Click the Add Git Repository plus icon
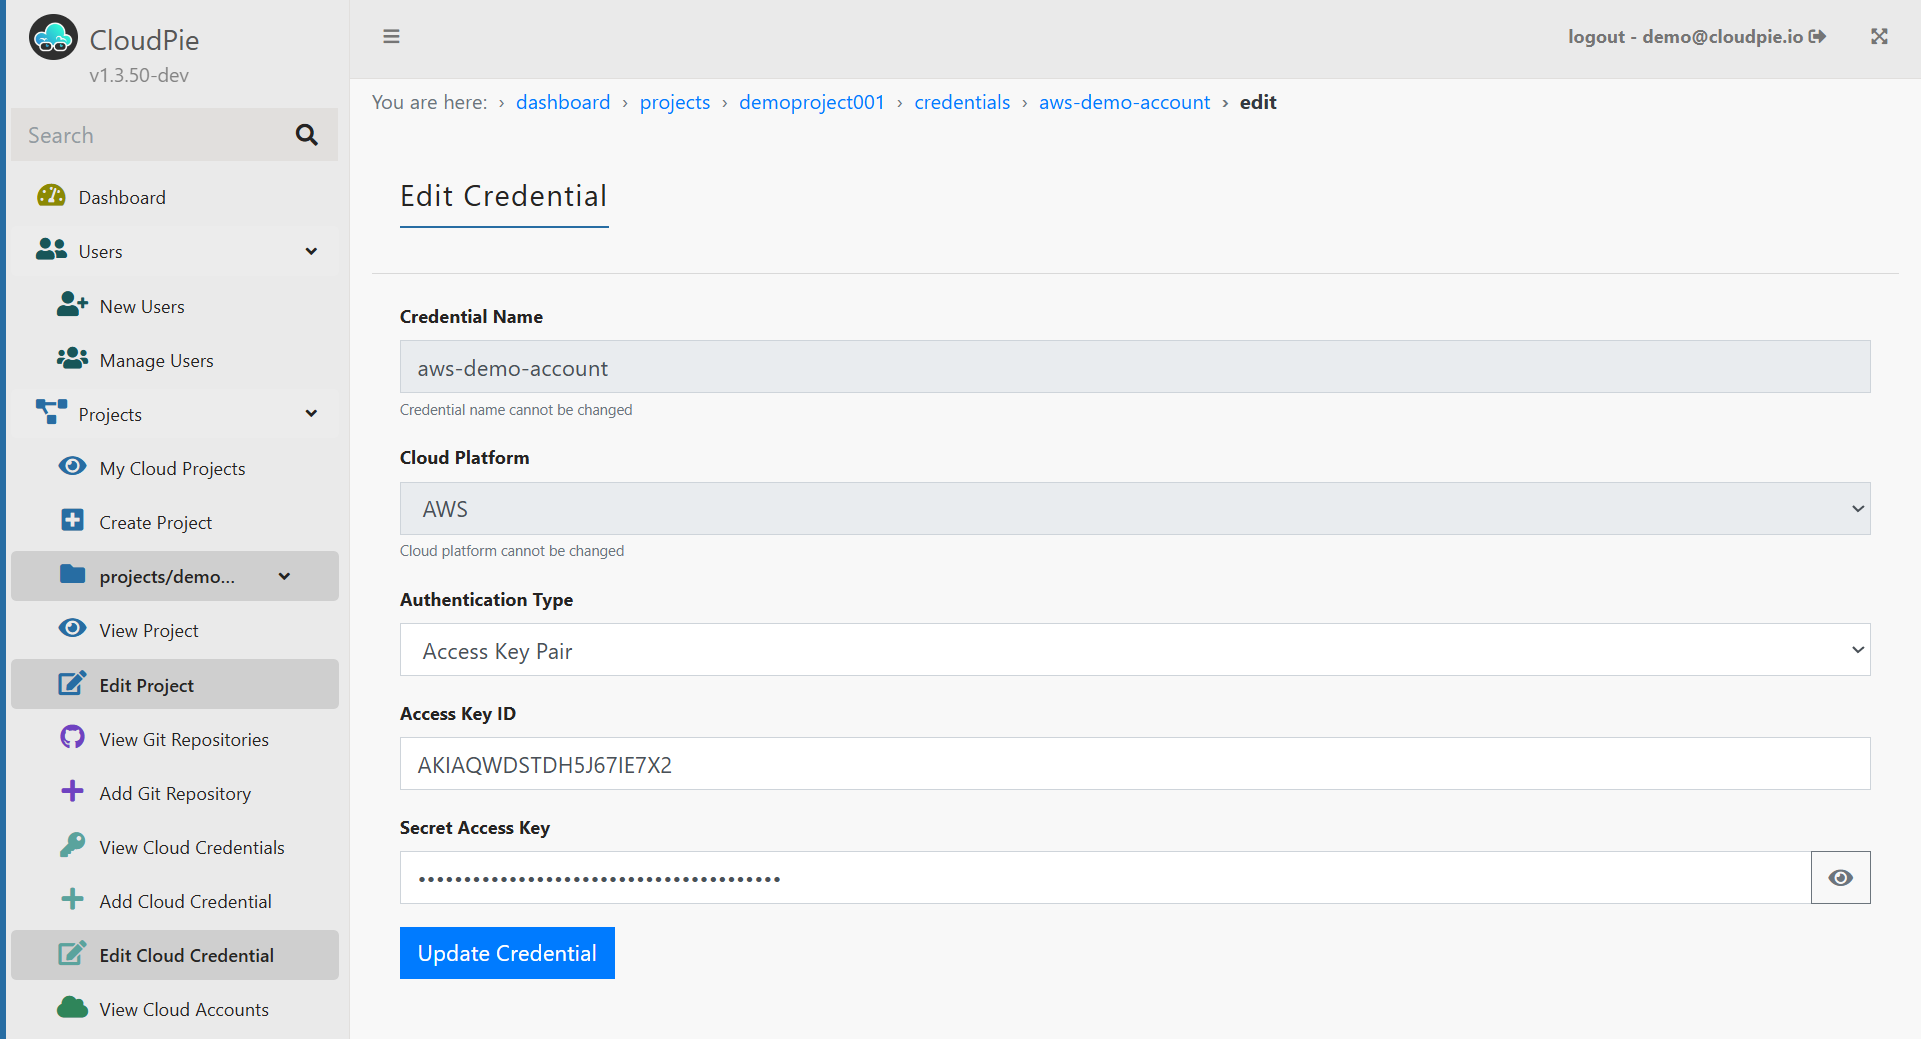This screenshot has width=1921, height=1039. pyautogui.click(x=72, y=792)
